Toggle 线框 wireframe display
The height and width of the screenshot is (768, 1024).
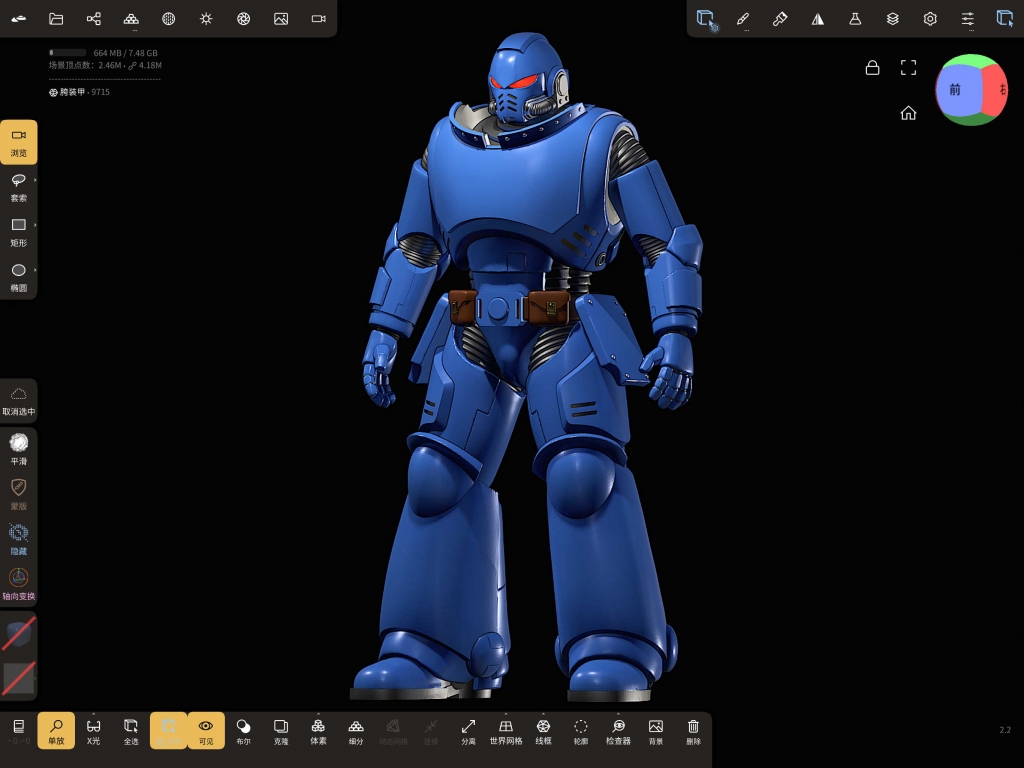tap(543, 730)
